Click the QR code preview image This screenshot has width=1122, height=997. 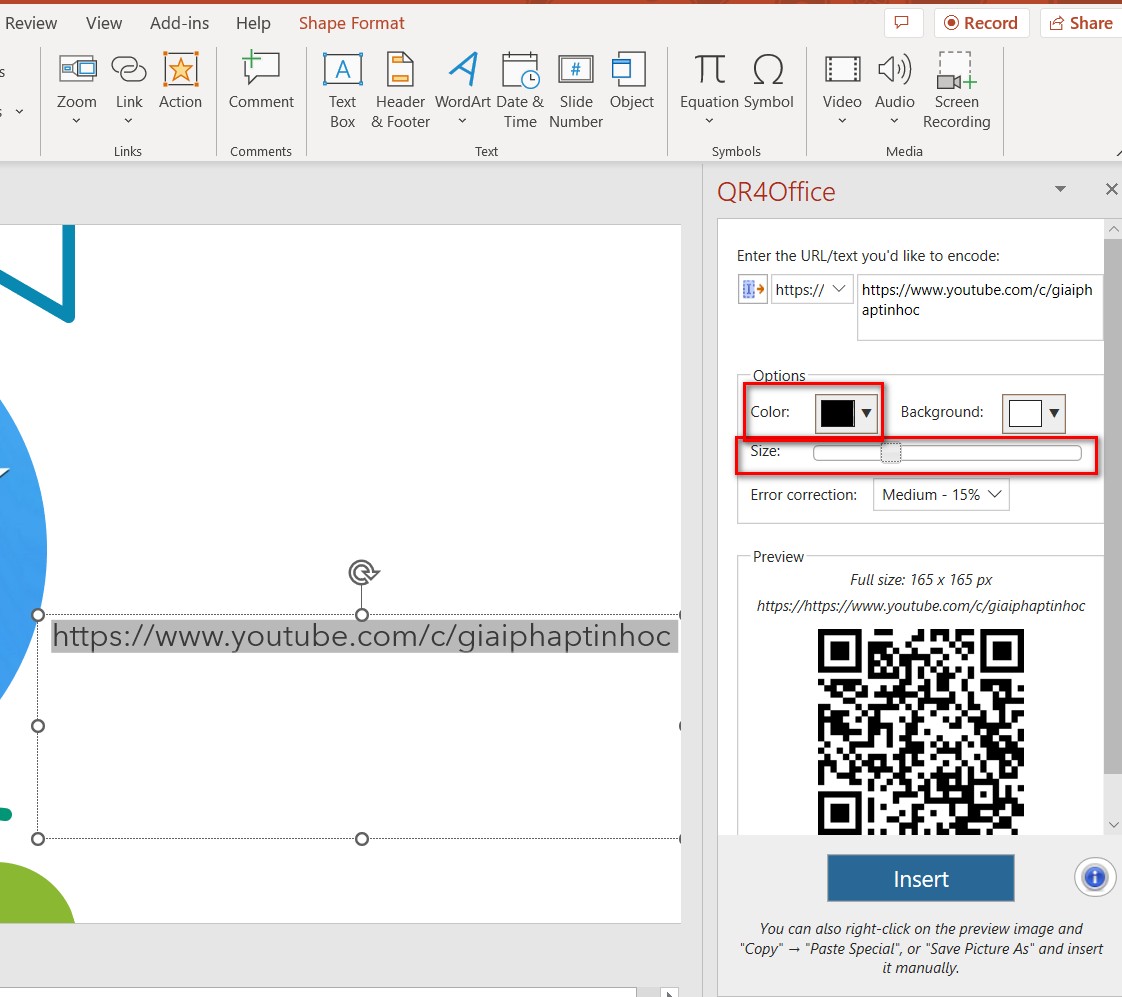(x=920, y=731)
